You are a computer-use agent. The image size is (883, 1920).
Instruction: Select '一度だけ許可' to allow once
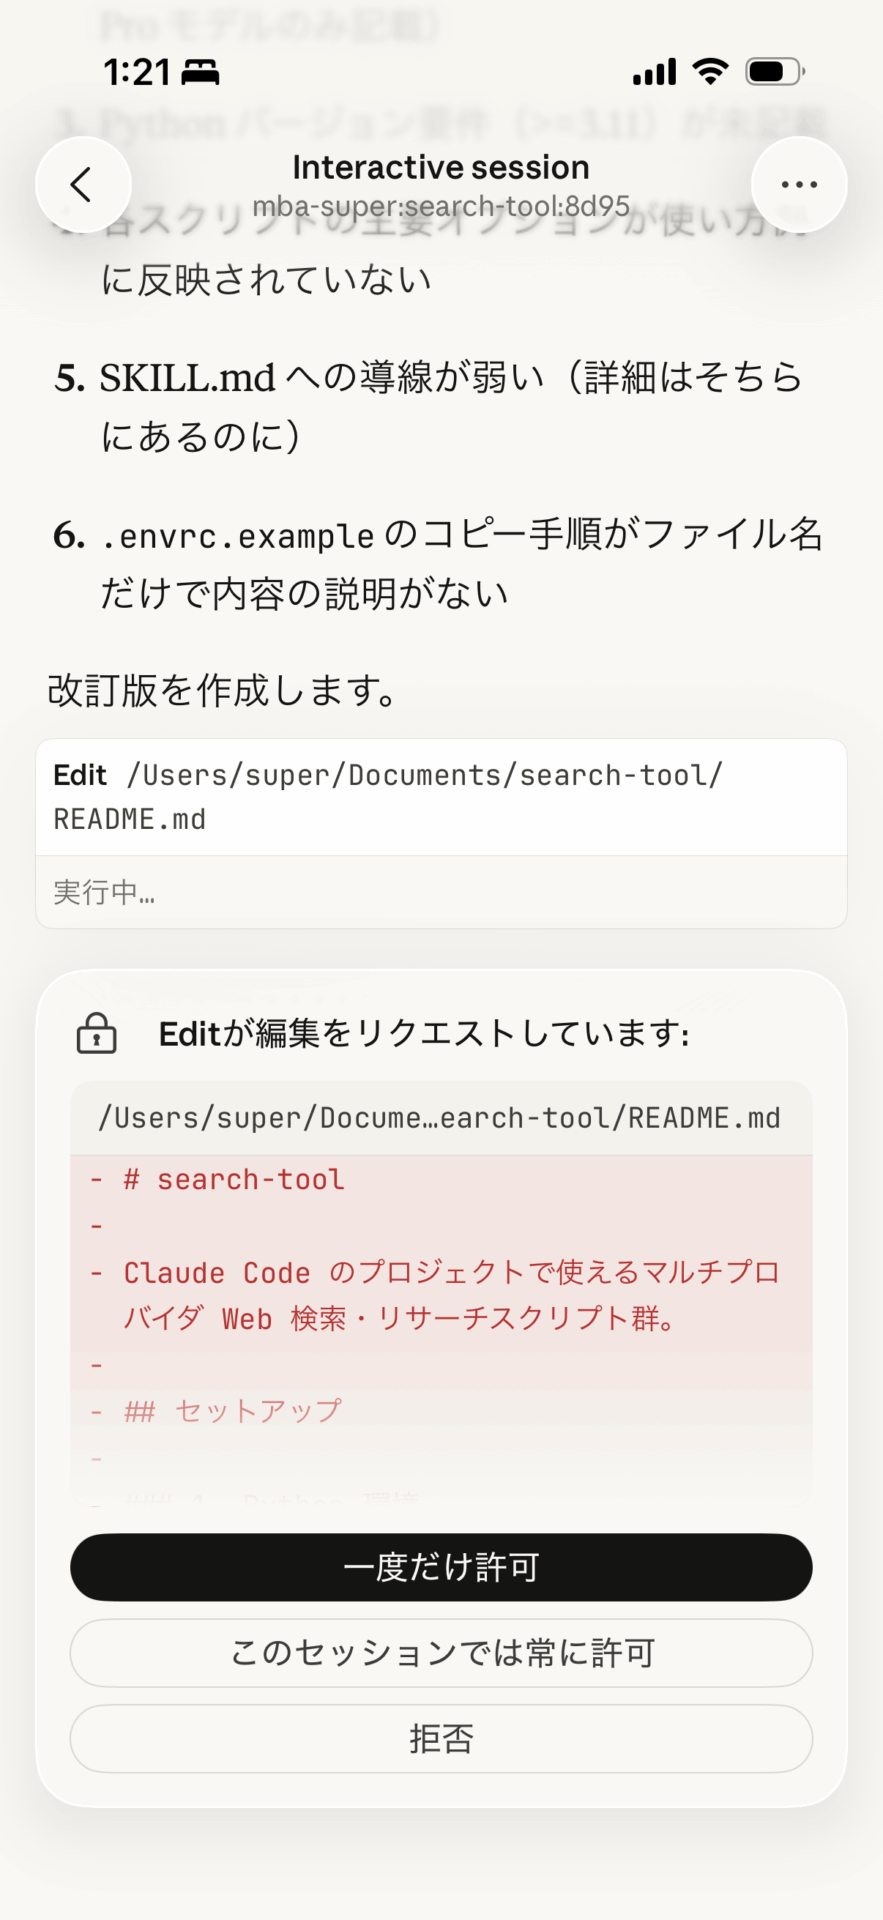pyautogui.click(x=441, y=1567)
